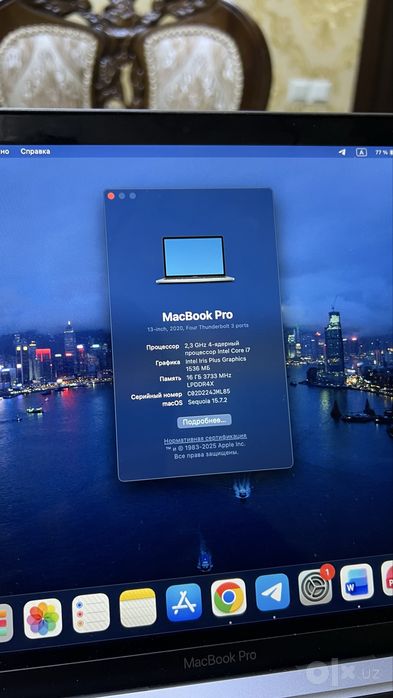Click the Sequoia 15.7.2 macOS version text

tap(208, 402)
